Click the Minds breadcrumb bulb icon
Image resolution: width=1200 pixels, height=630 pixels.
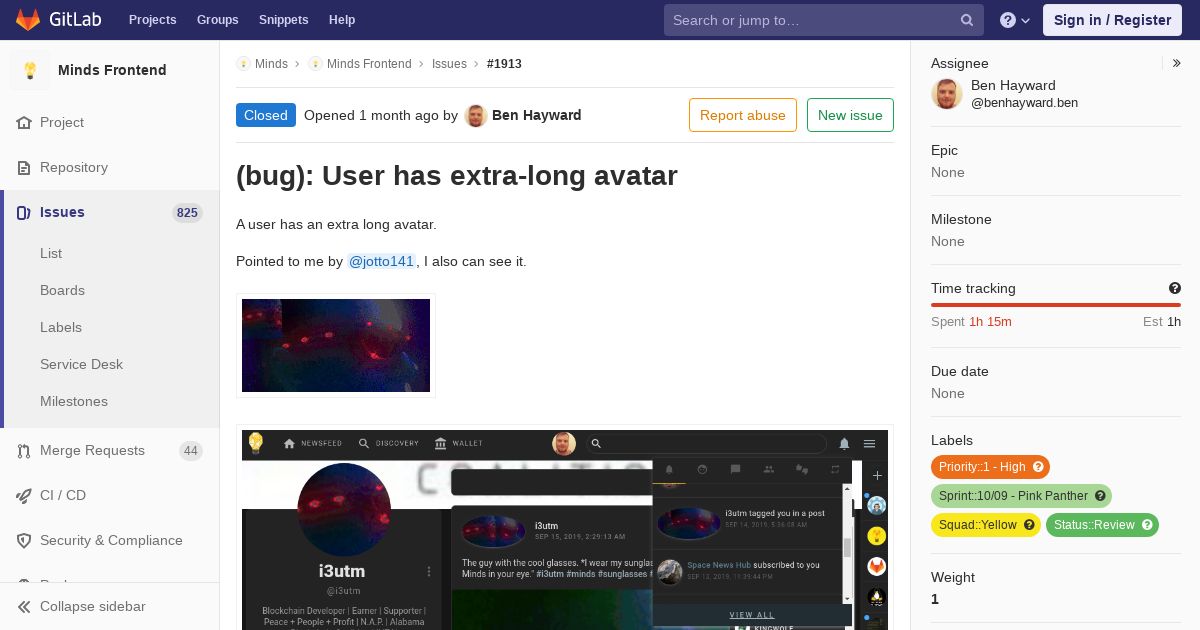coord(243,64)
